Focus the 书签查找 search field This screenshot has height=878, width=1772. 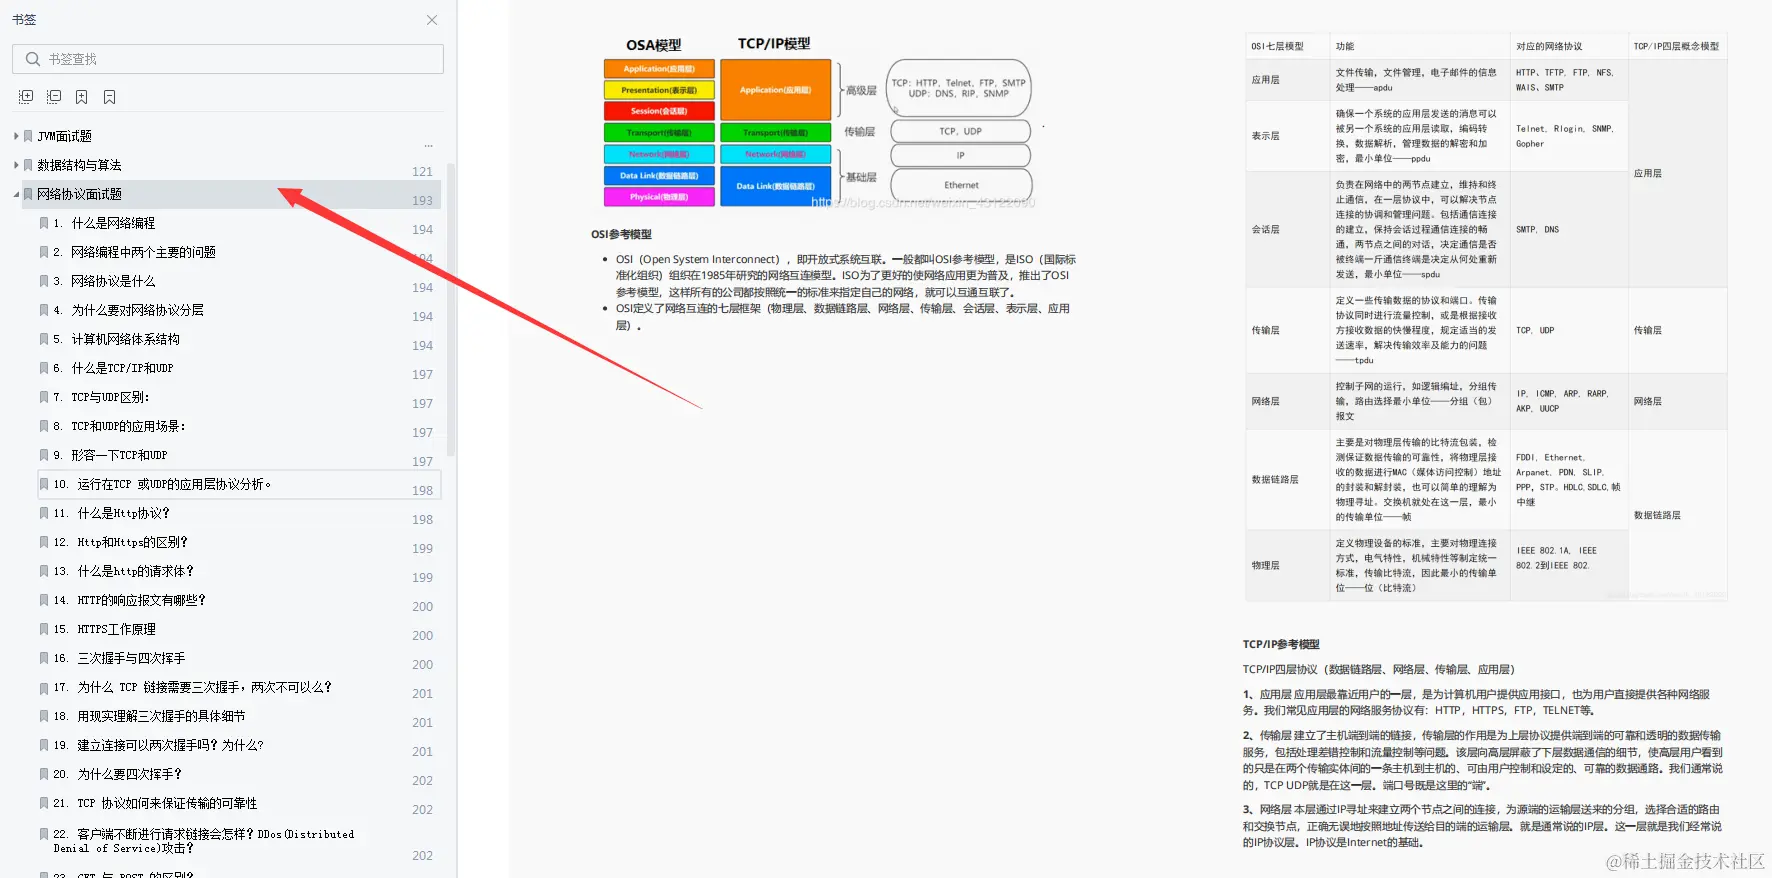coord(228,59)
